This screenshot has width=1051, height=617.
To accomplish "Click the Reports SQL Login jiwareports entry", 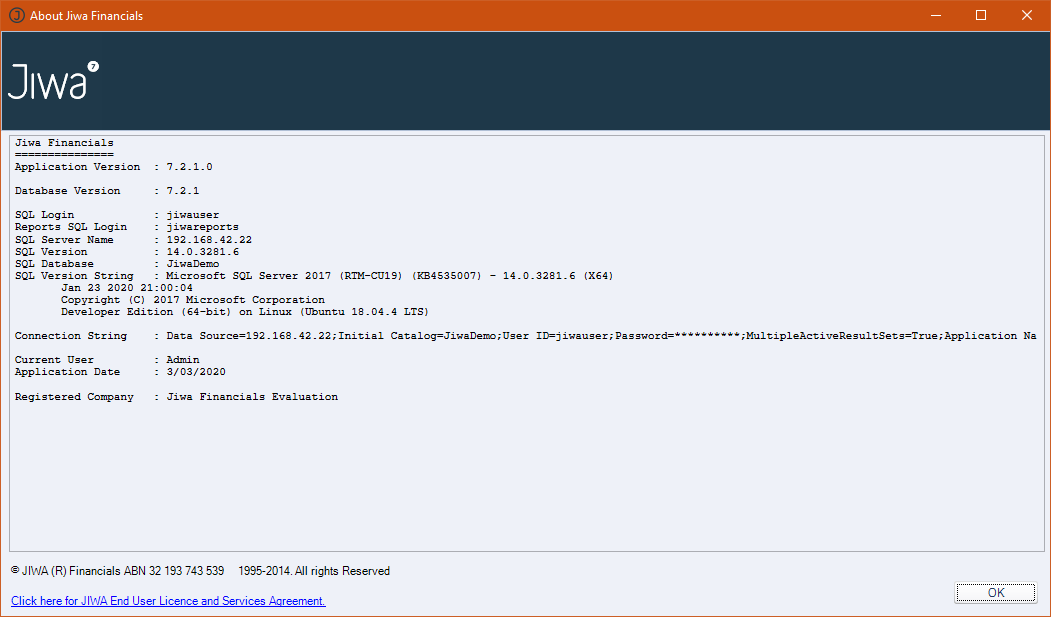I will coord(202,227).
